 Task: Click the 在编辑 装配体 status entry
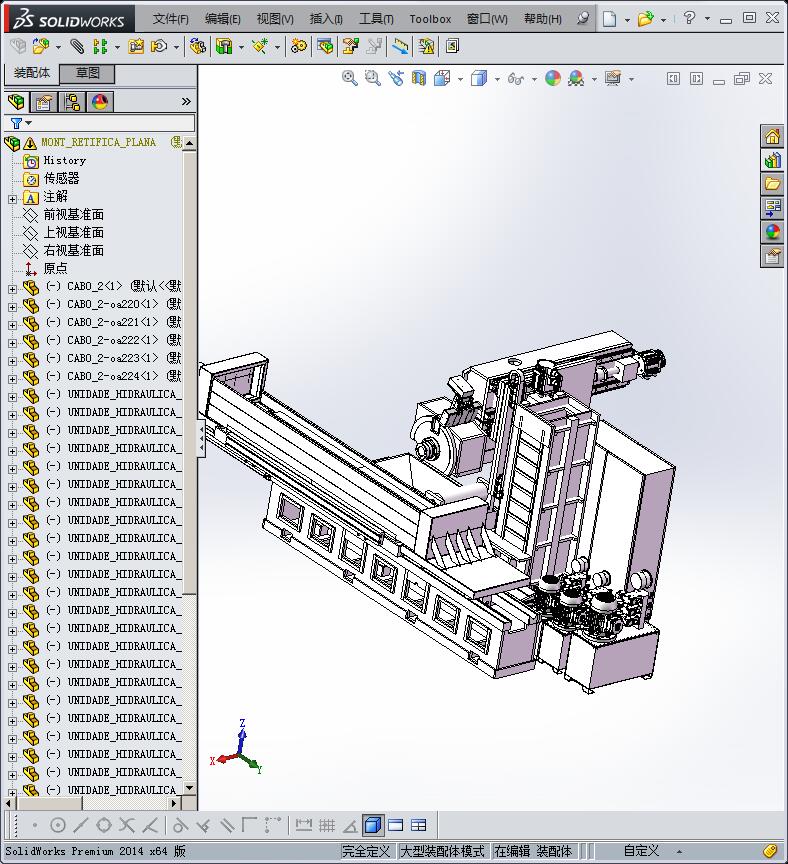coord(533,851)
